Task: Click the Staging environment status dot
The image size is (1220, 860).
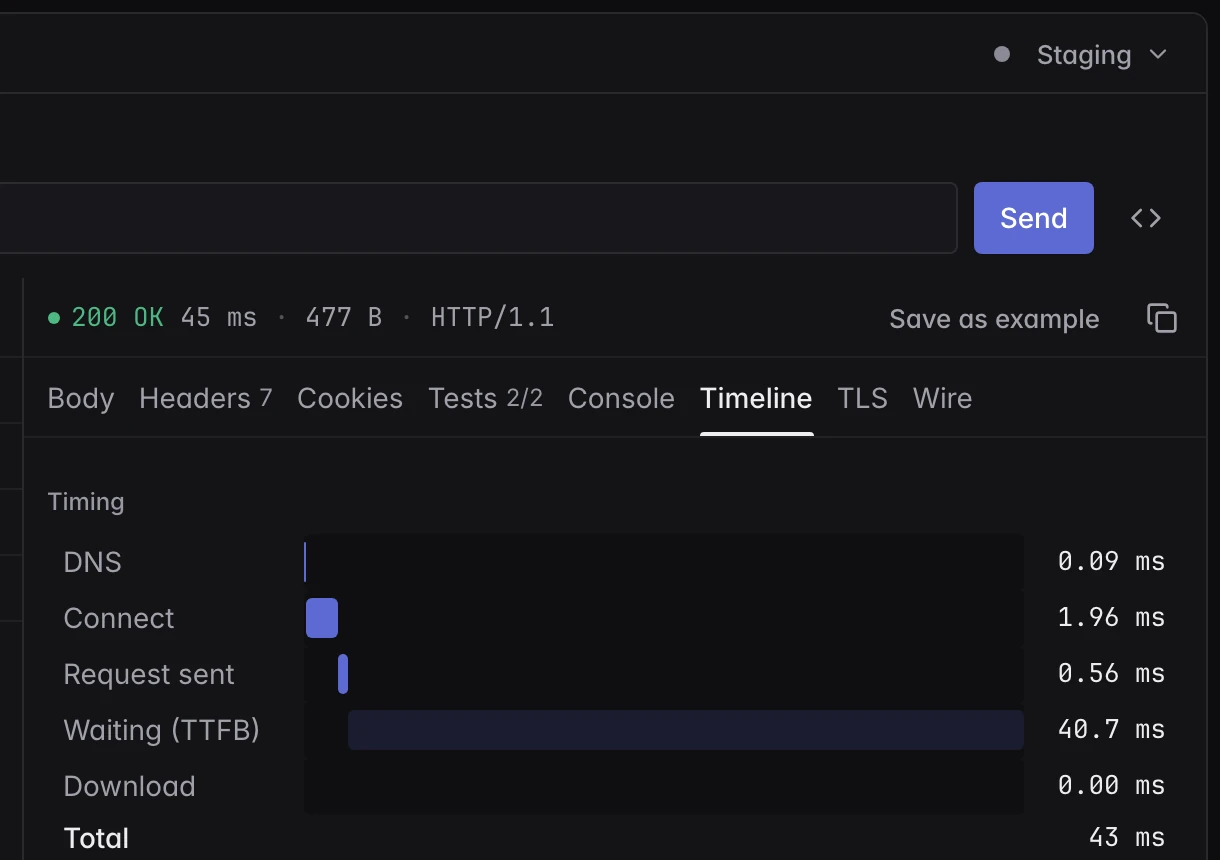Action: pos(1002,55)
